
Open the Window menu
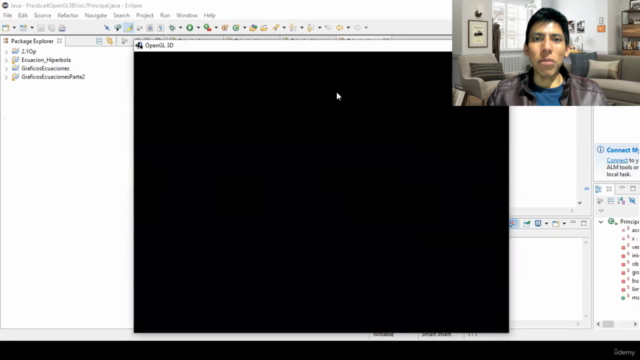click(187, 16)
